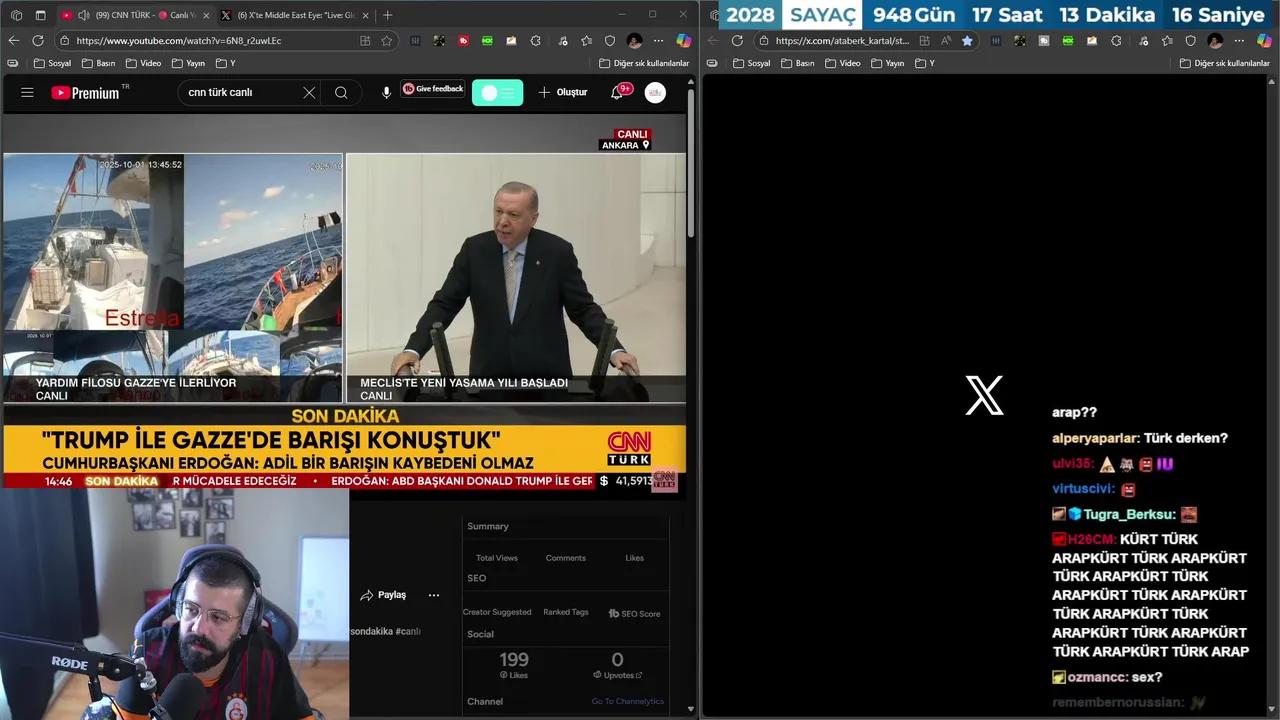Open Copilot icon in left browser
This screenshot has height=720, width=1280.
684,41
